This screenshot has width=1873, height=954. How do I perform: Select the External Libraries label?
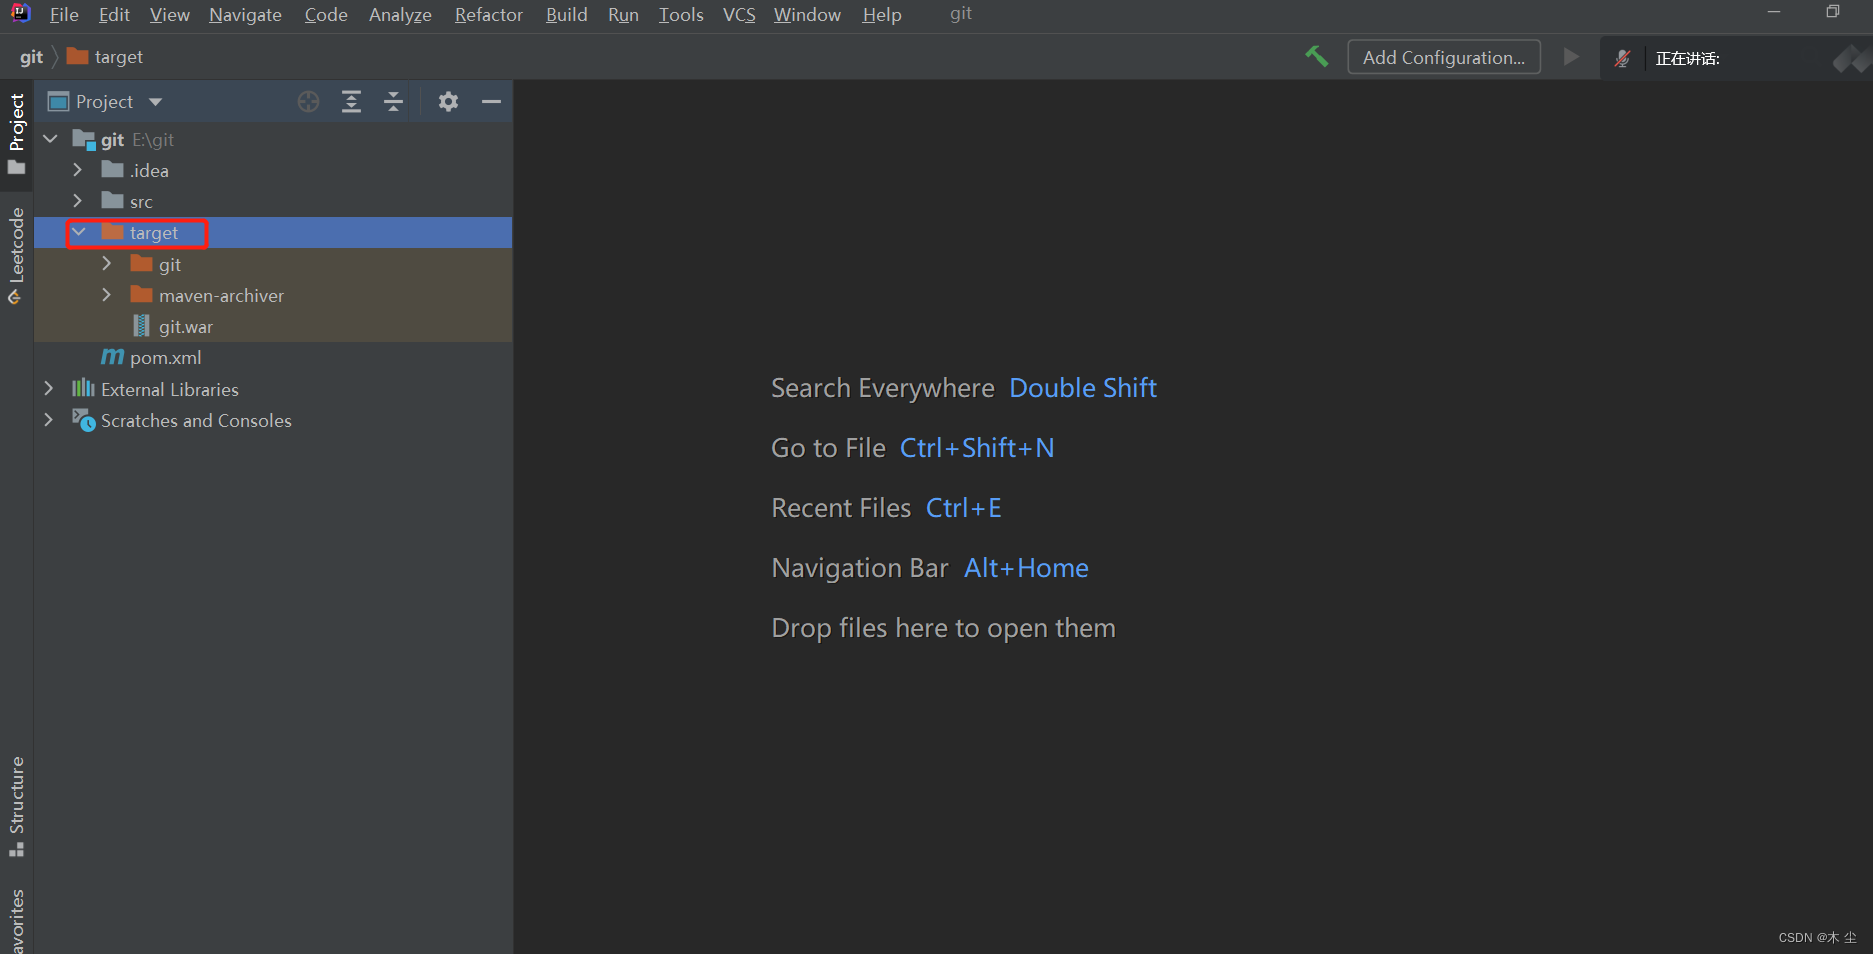coord(170,389)
